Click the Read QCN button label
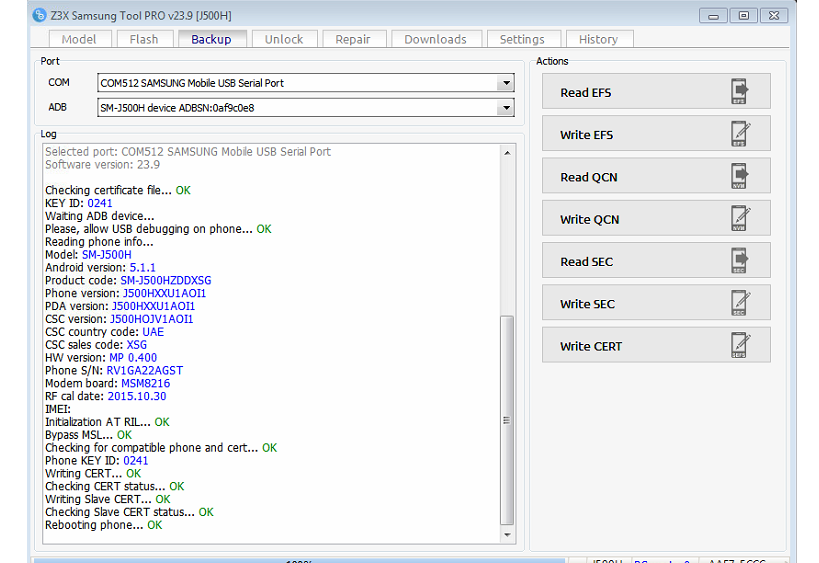Screen dimensions: 819x563 coord(589,177)
